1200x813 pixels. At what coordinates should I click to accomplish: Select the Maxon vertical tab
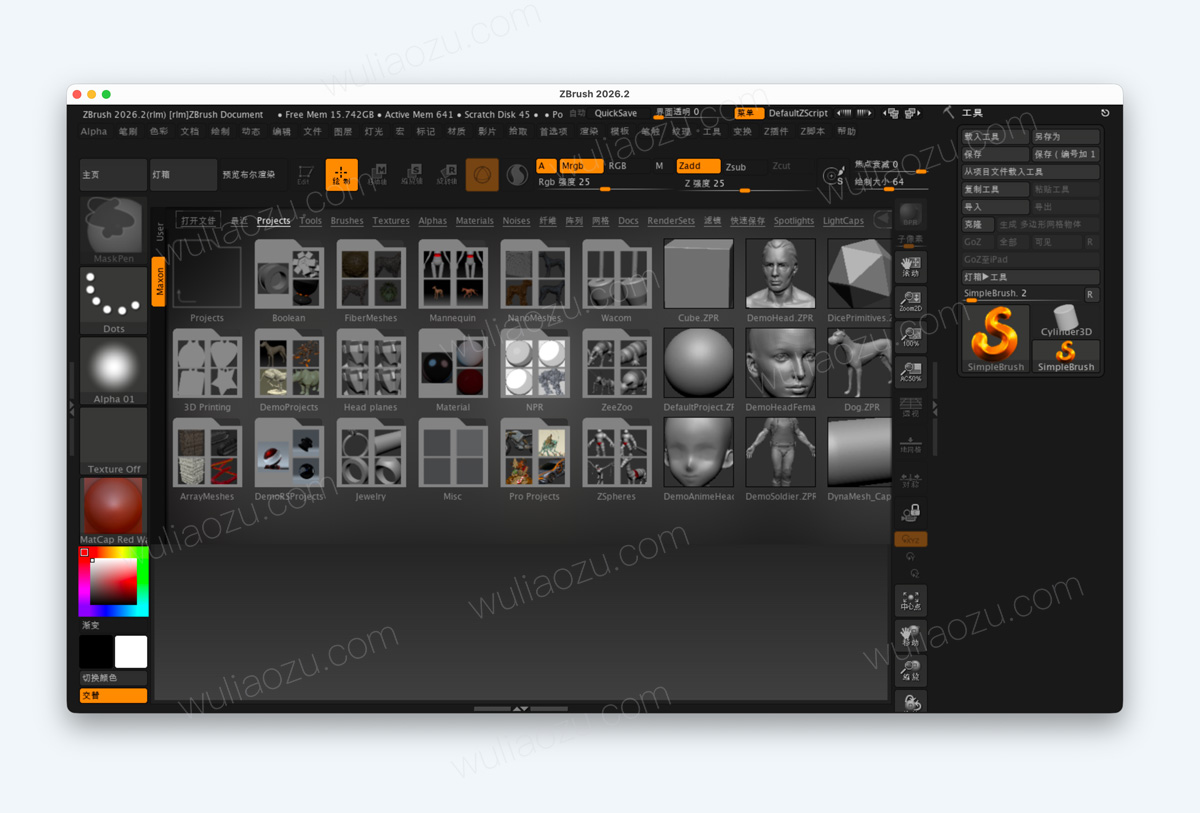[x=158, y=283]
